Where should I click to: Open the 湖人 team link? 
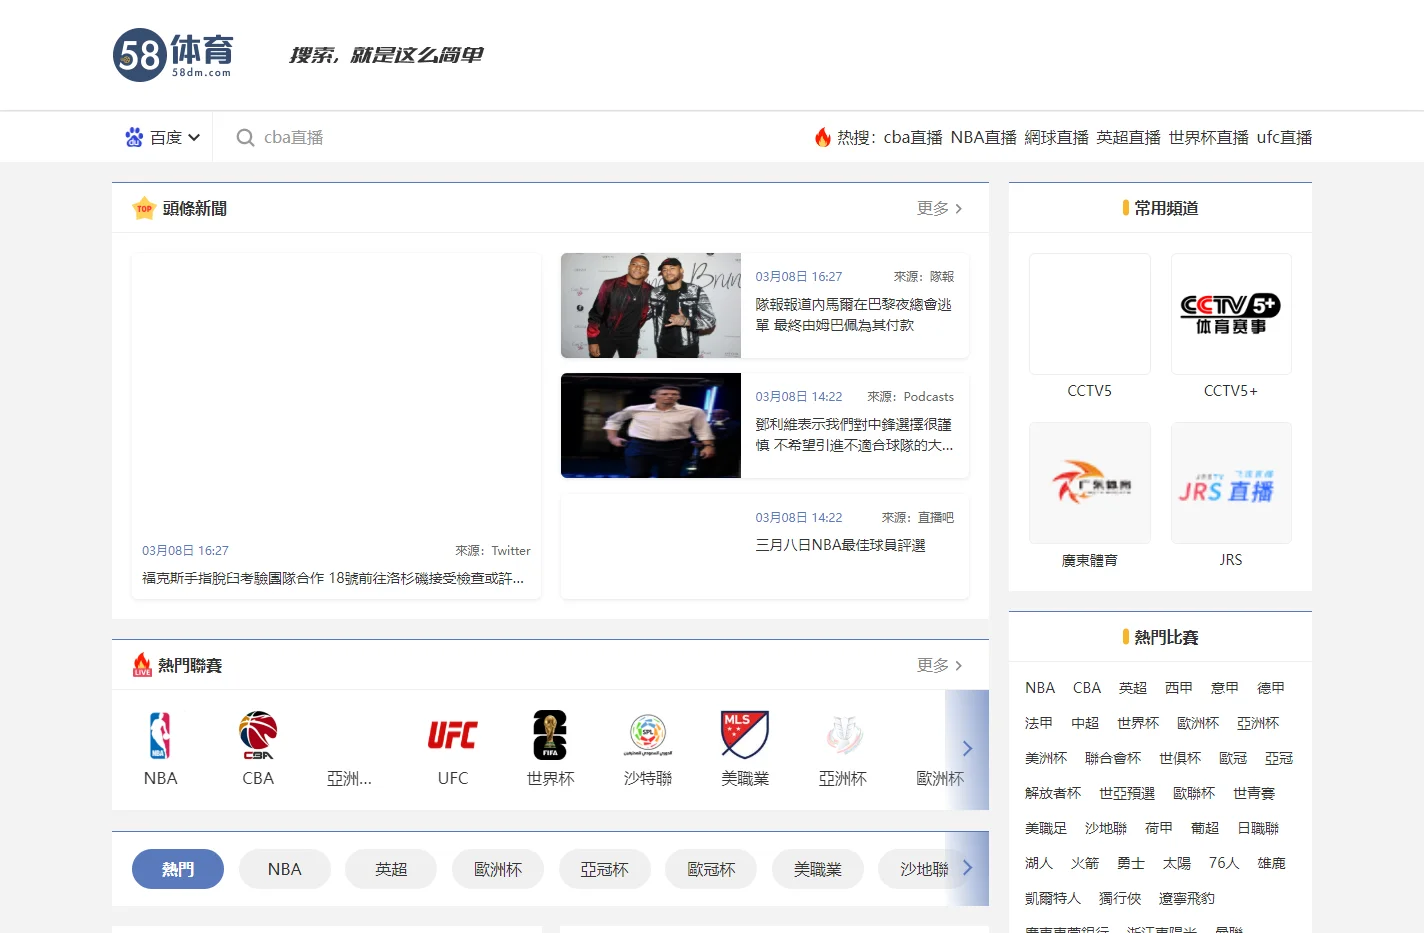click(1039, 863)
